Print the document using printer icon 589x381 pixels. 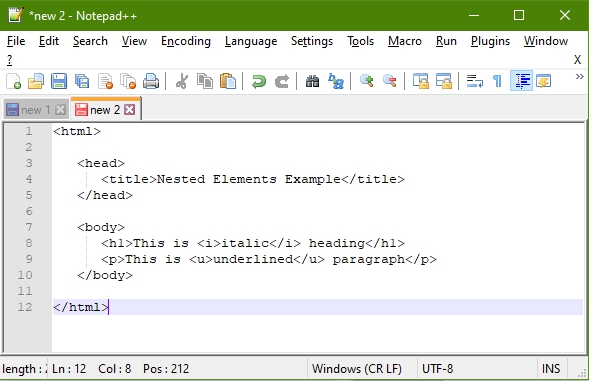pyautogui.click(x=151, y=81)
